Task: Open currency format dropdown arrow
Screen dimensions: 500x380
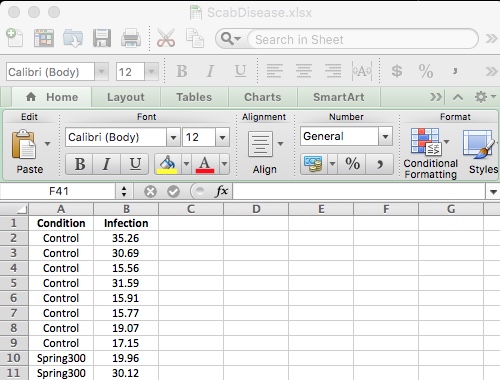Action: coord(332,164)
